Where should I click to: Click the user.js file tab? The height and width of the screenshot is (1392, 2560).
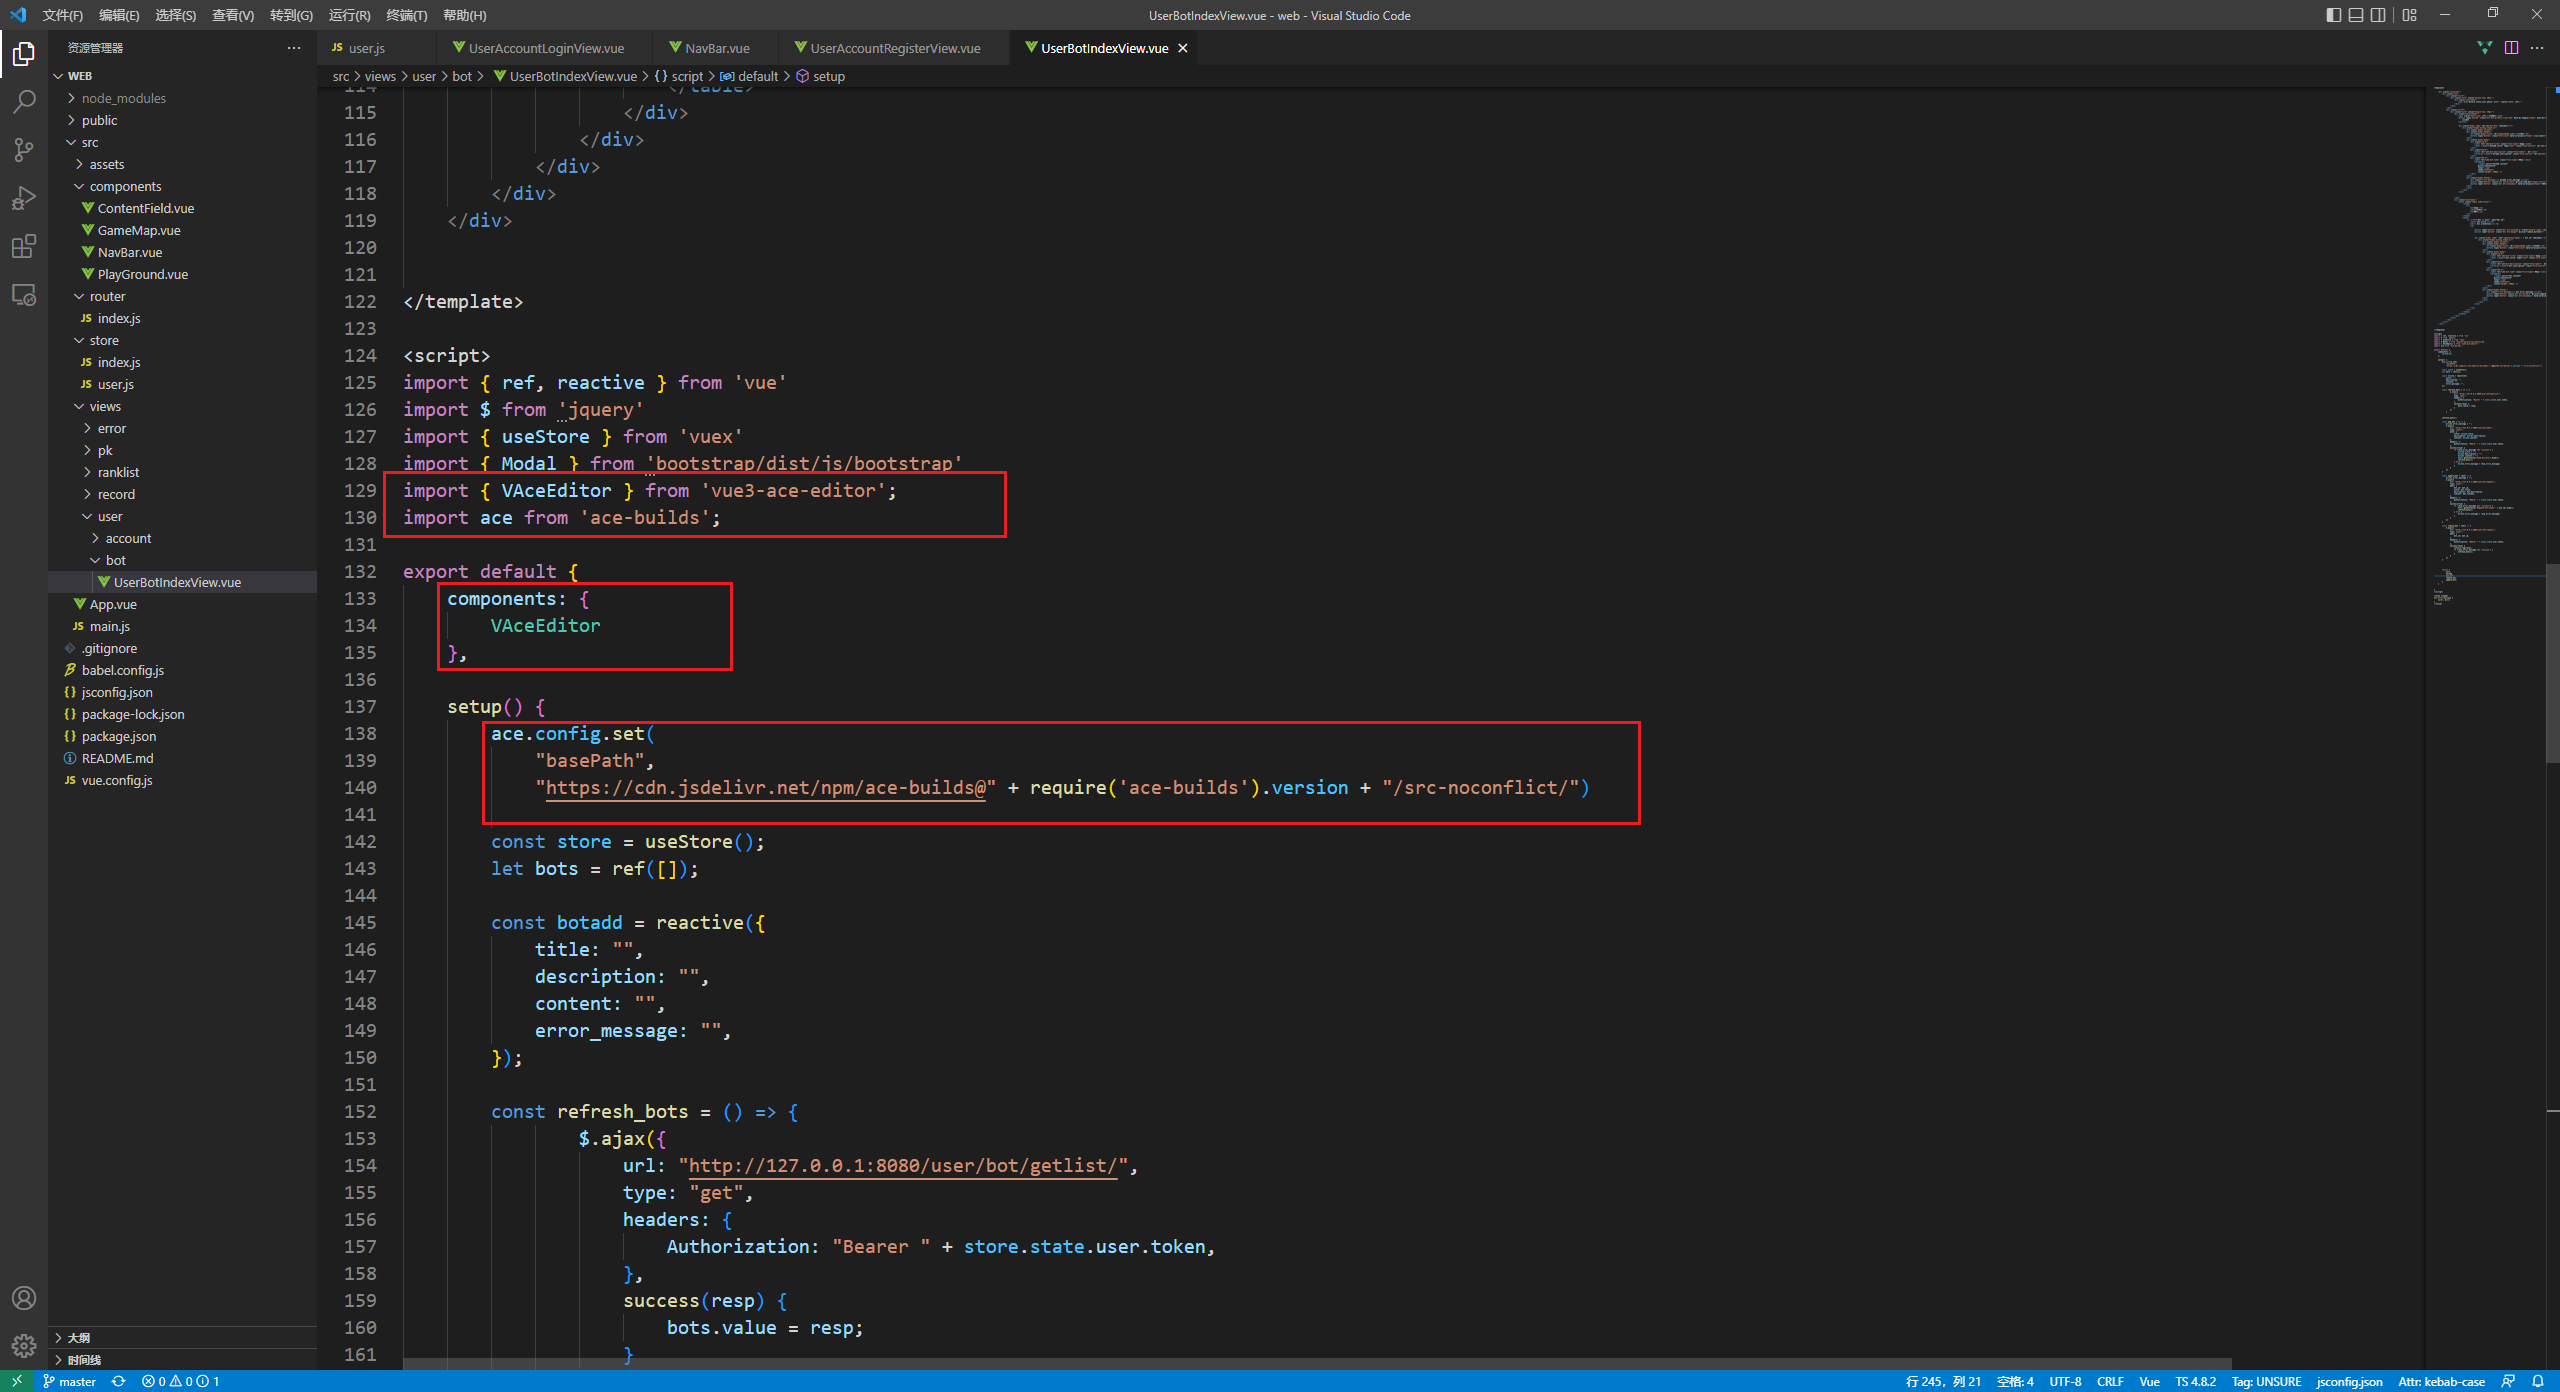point(367,48)
